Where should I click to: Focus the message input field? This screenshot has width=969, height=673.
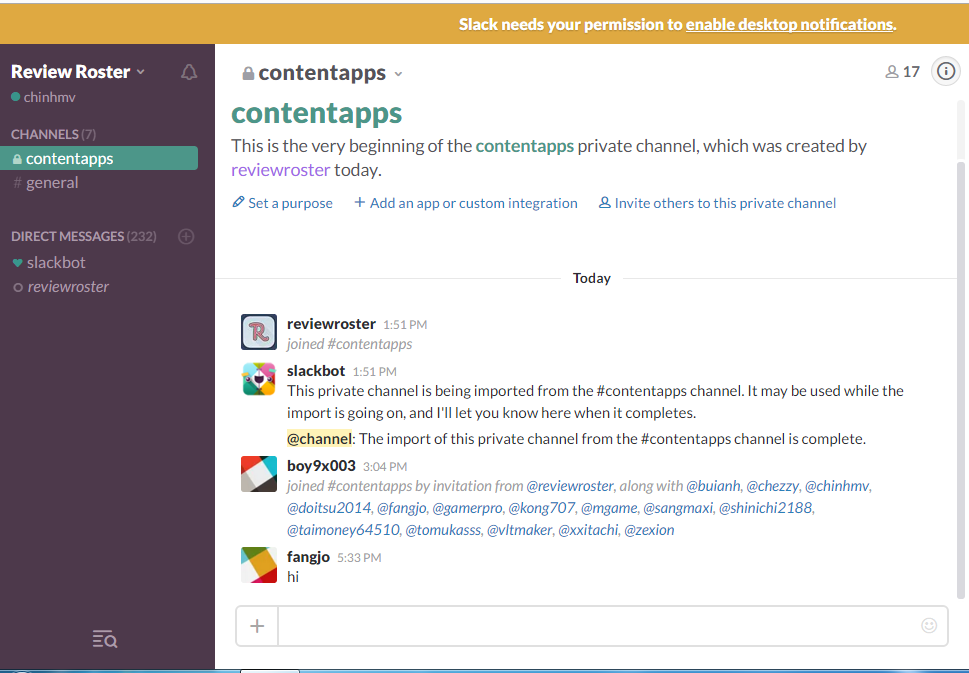(x=597, y=626)
